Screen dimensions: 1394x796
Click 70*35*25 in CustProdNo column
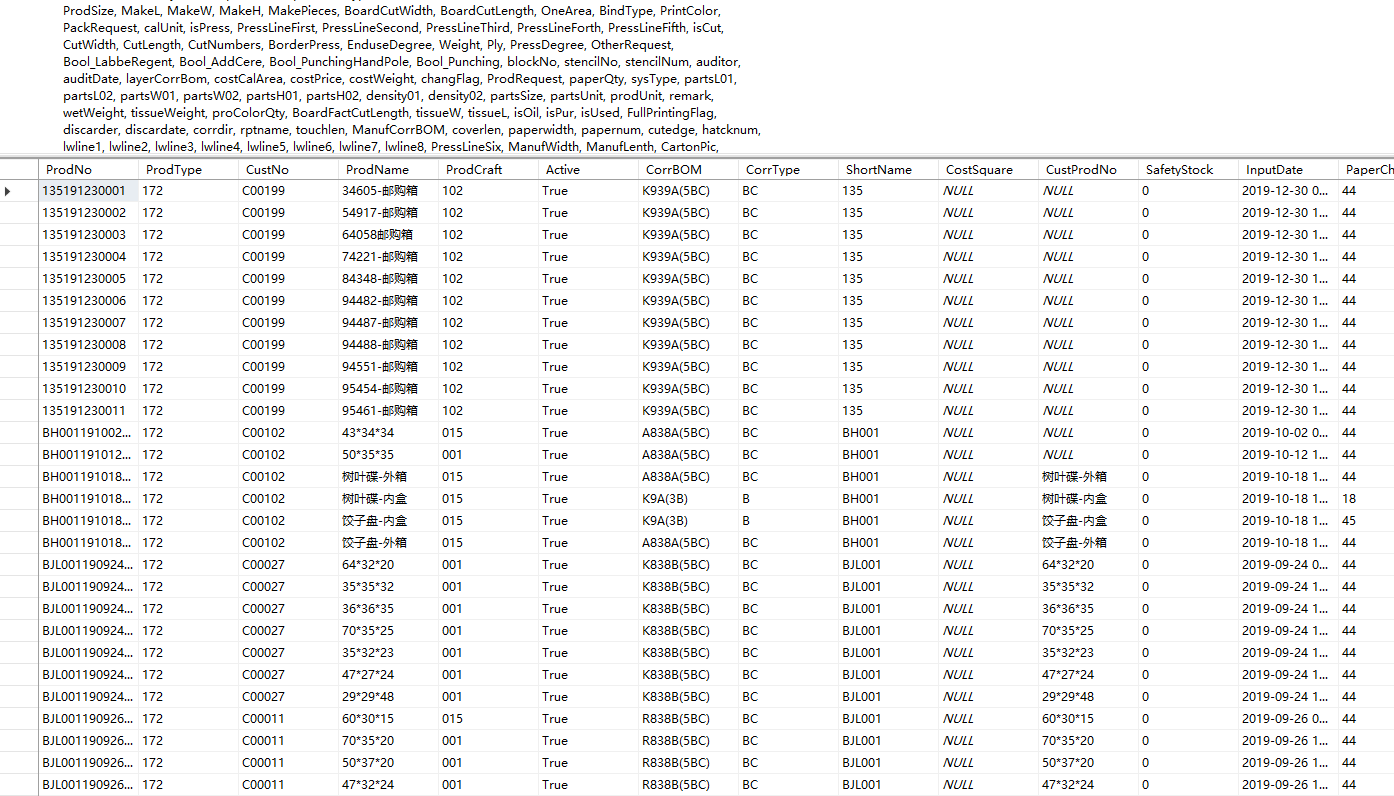1088,631
